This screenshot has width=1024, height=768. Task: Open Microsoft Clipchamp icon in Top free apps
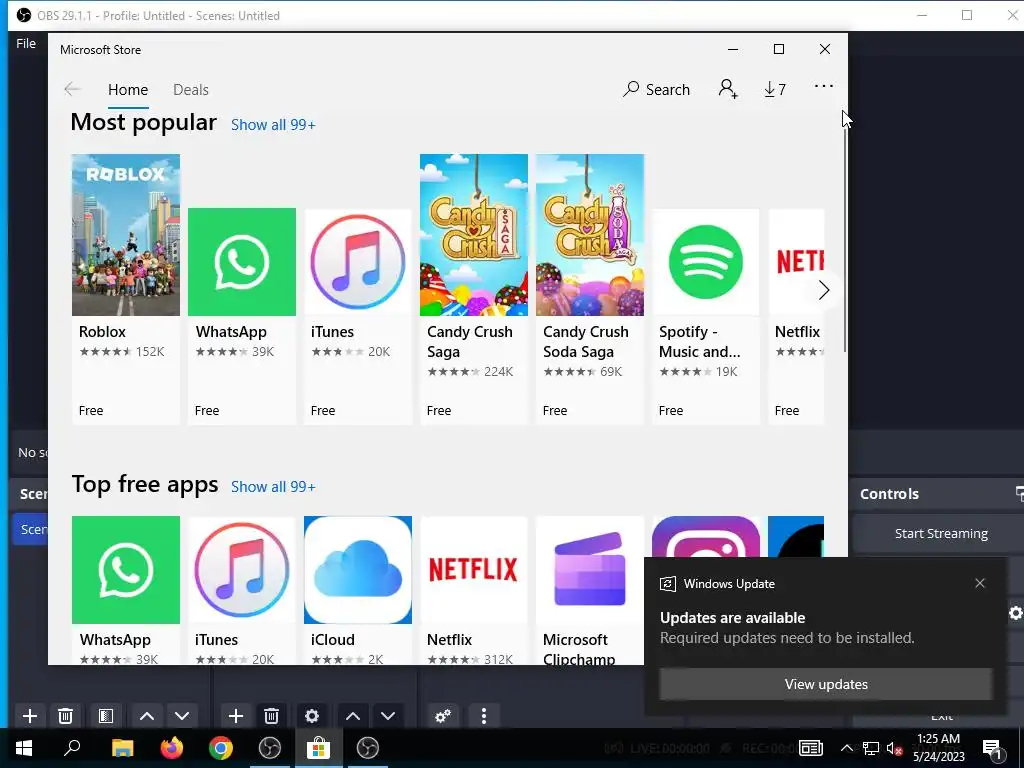coord(590,569)
